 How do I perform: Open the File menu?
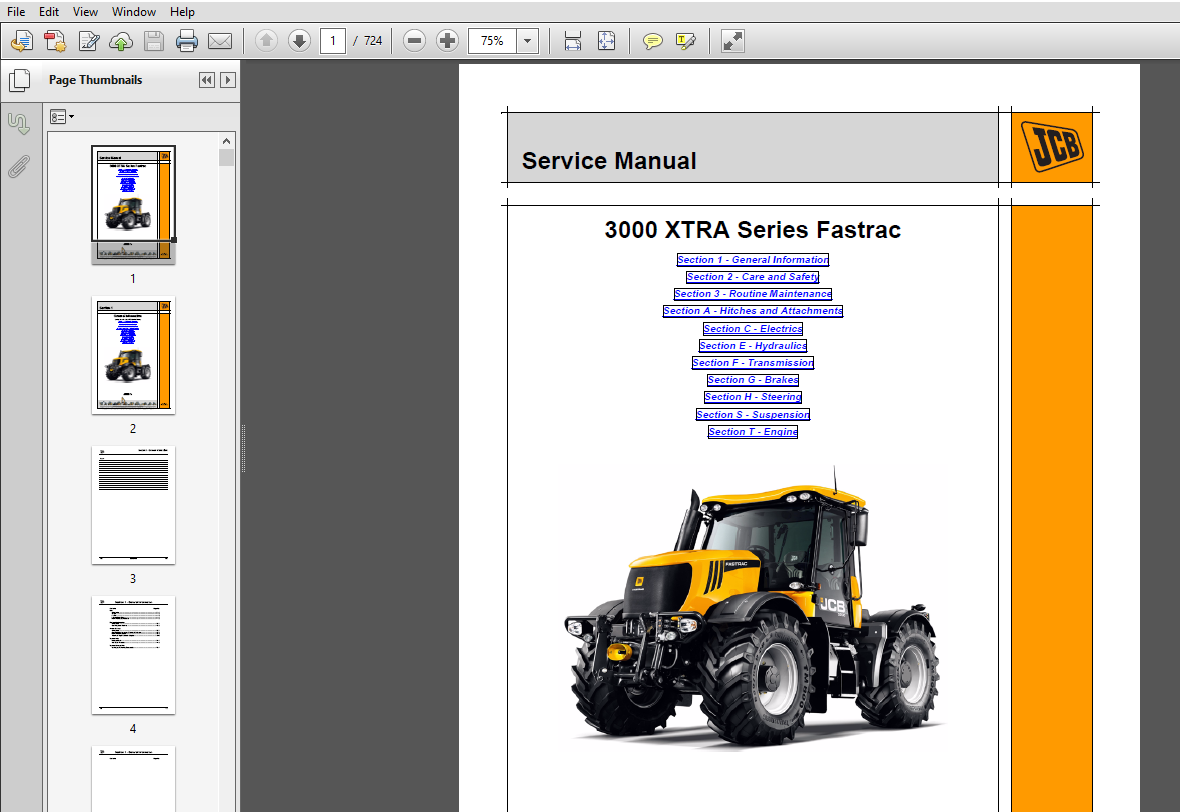coord(16,11)
